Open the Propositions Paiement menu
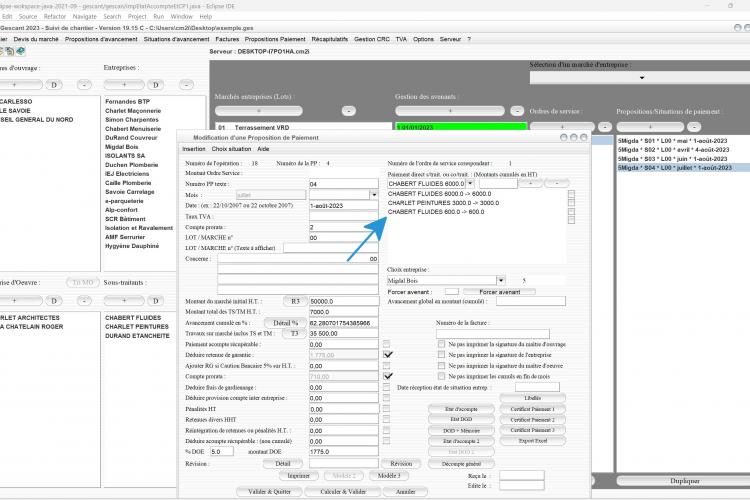Viewport: 750px width, 500px height. point(275,39)
